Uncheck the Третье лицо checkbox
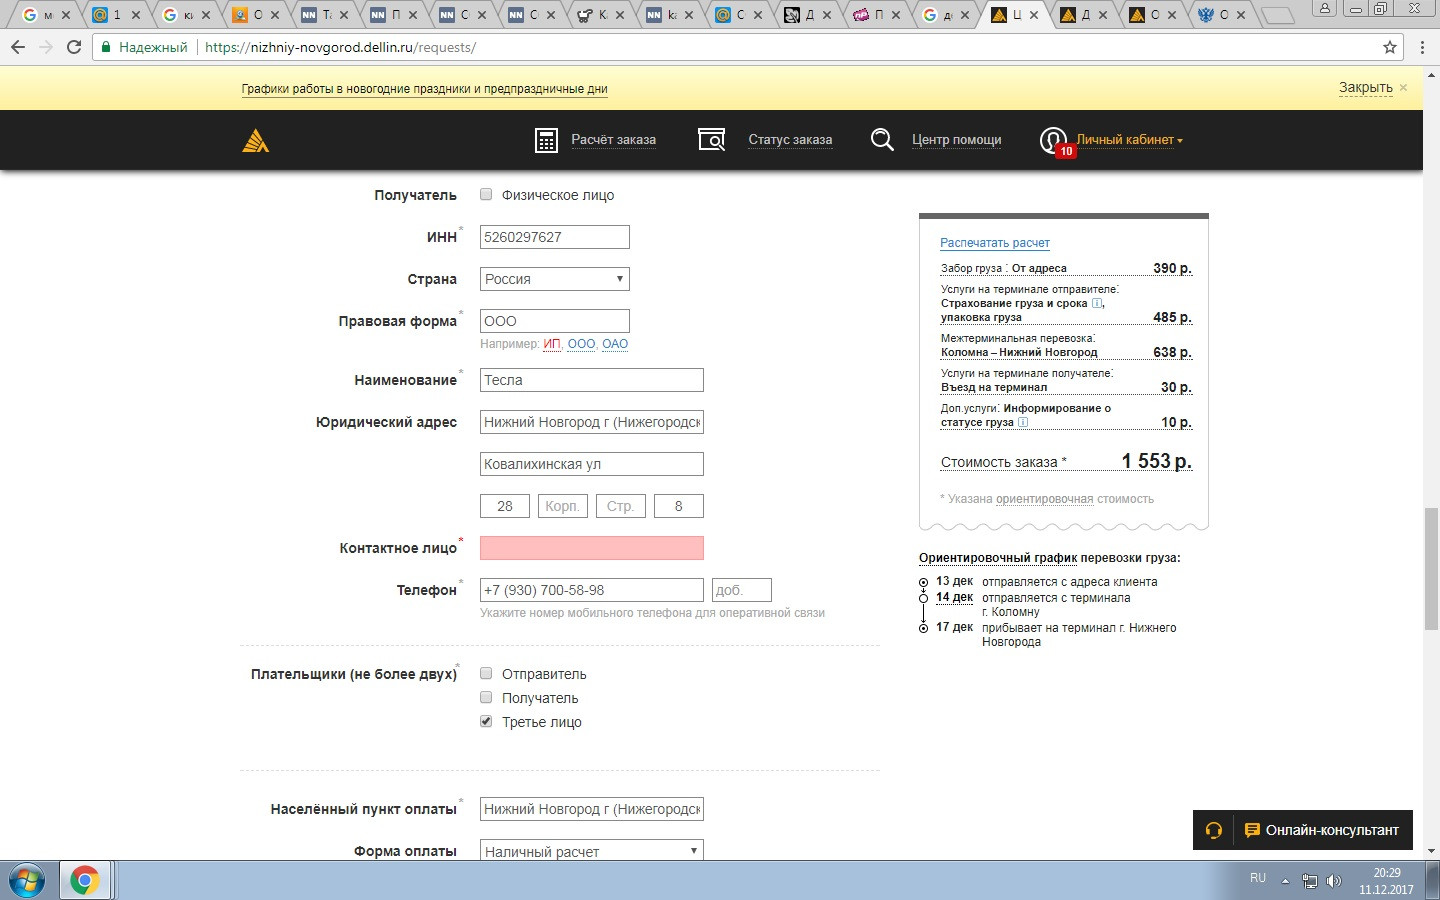 486,721
